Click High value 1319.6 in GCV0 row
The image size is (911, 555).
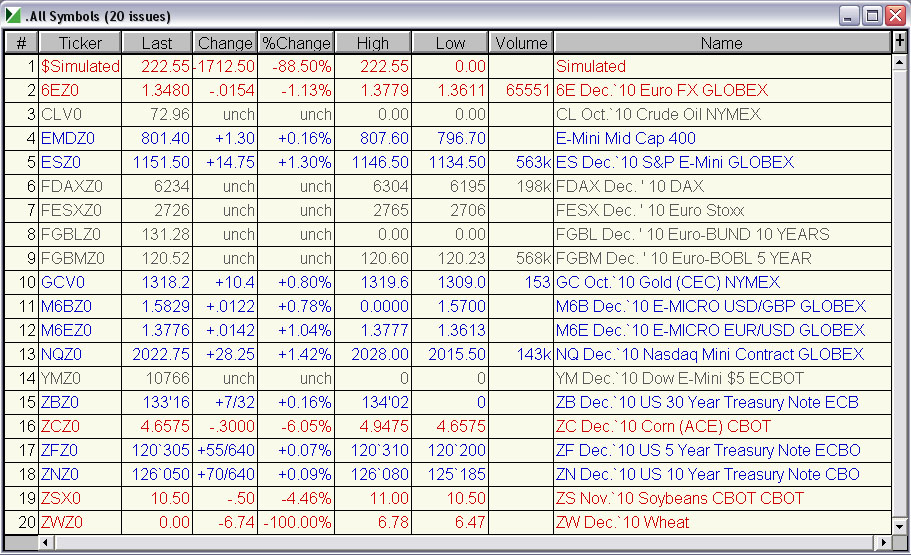[385, 282]
